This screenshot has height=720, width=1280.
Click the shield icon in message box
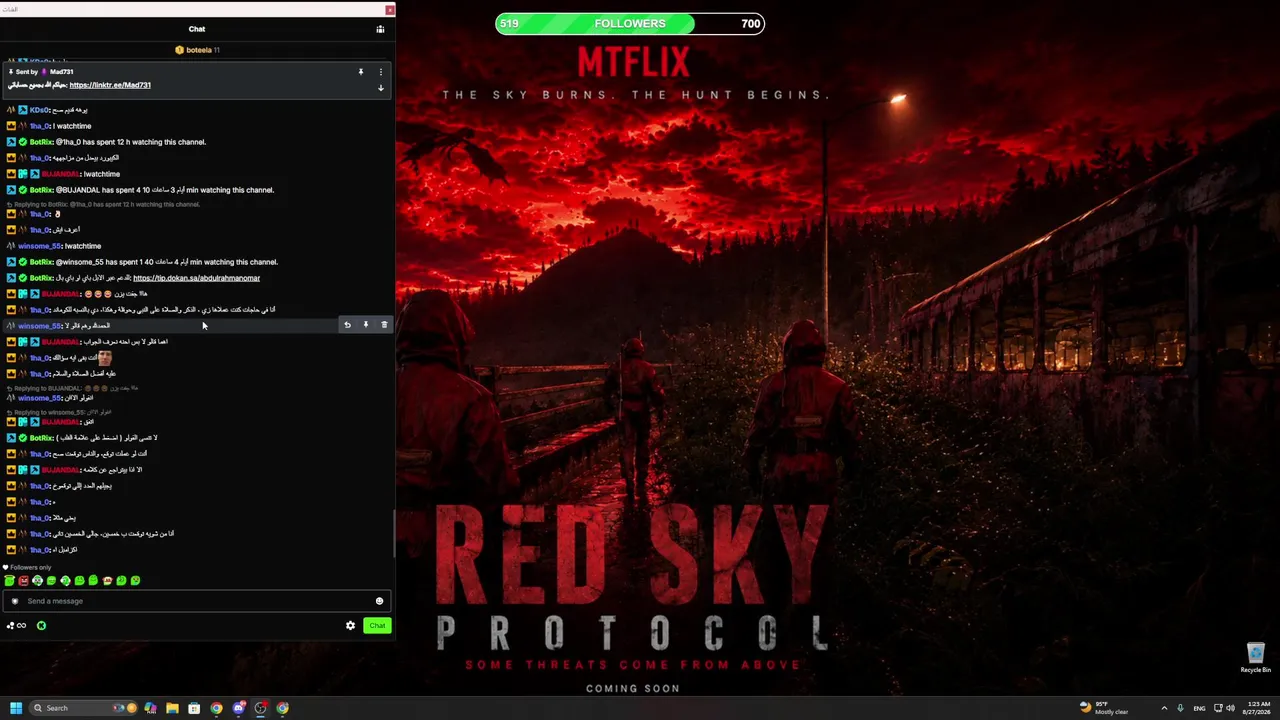tap(14, 601)
